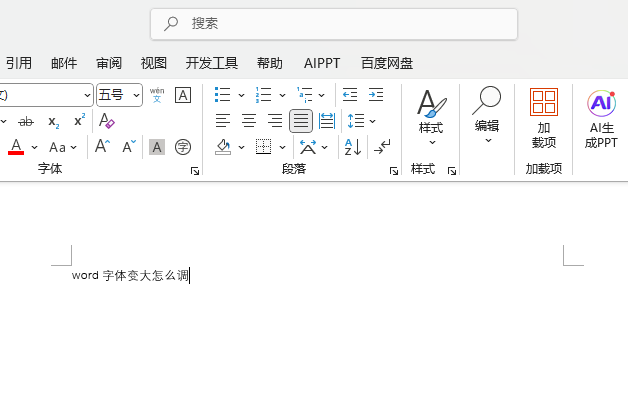The width and height of the screenshot is (628, 404).
Task: Expand bullet list style dropdown
Action: (242, 95)
